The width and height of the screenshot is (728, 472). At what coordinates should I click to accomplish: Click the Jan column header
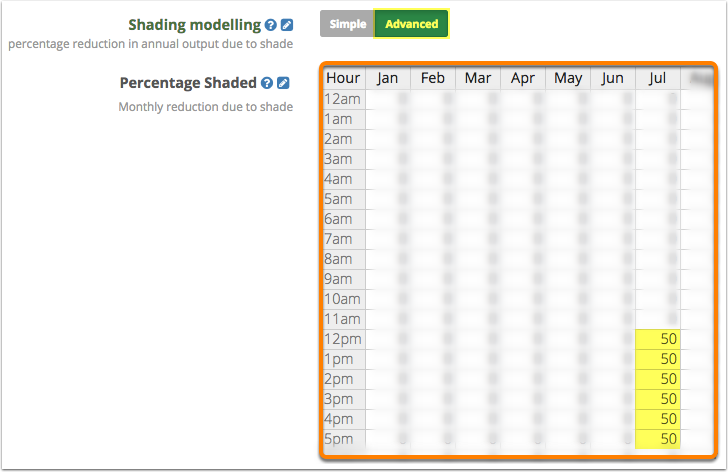coord(387,78)
